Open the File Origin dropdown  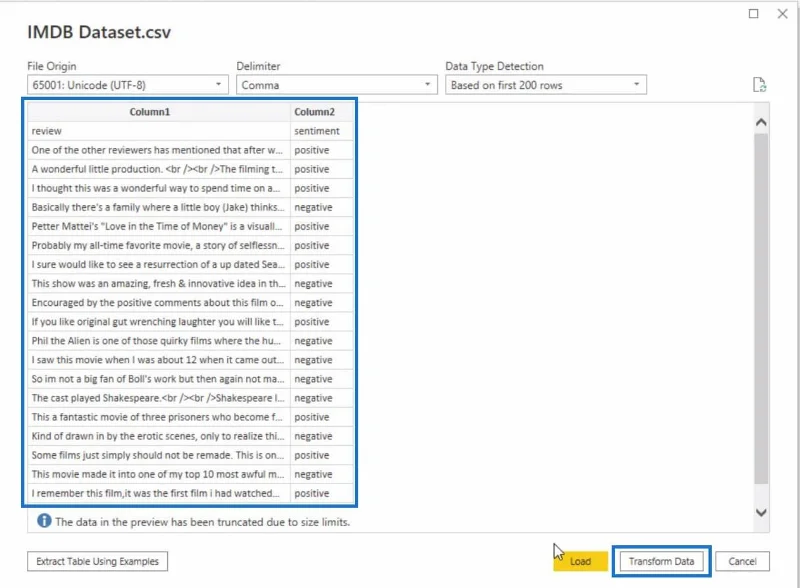coord(128,85)
